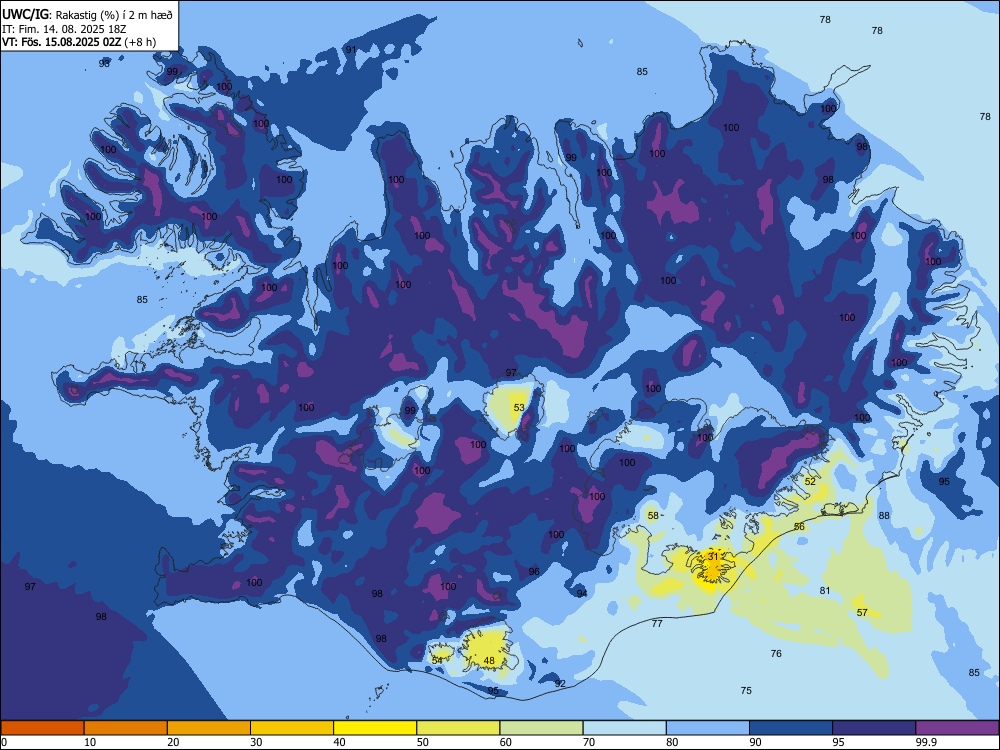Click the '54' value beside the 48 patch
This screenshot has height=750, width=1000.
[x=438, y=661]
